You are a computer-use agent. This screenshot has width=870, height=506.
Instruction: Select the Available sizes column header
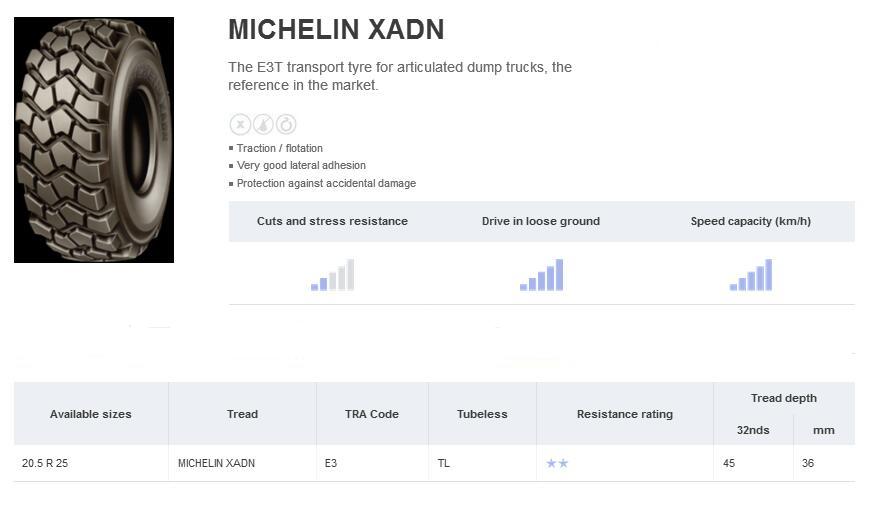(x=91, y=414)
